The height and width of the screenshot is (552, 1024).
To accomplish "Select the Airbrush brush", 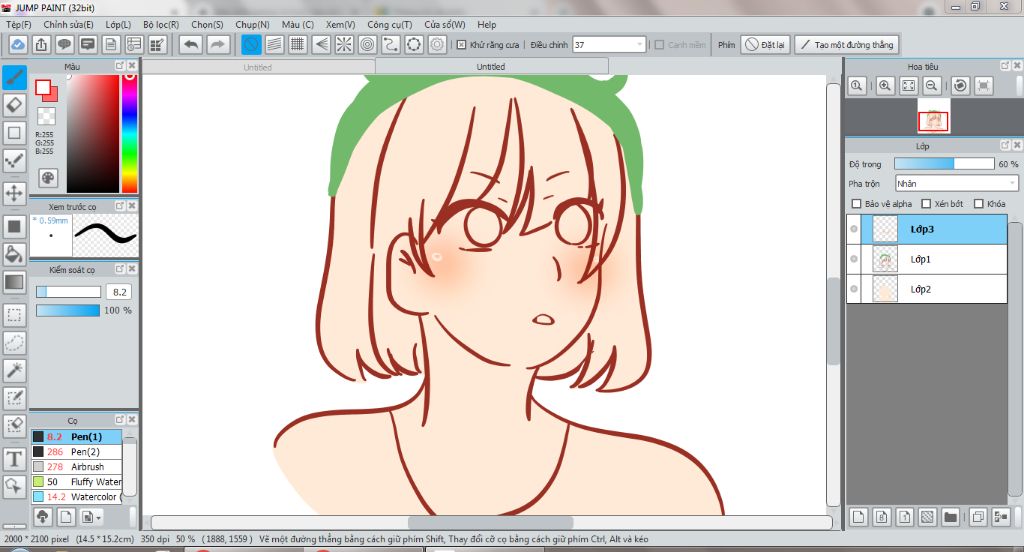I will (76, 466).
